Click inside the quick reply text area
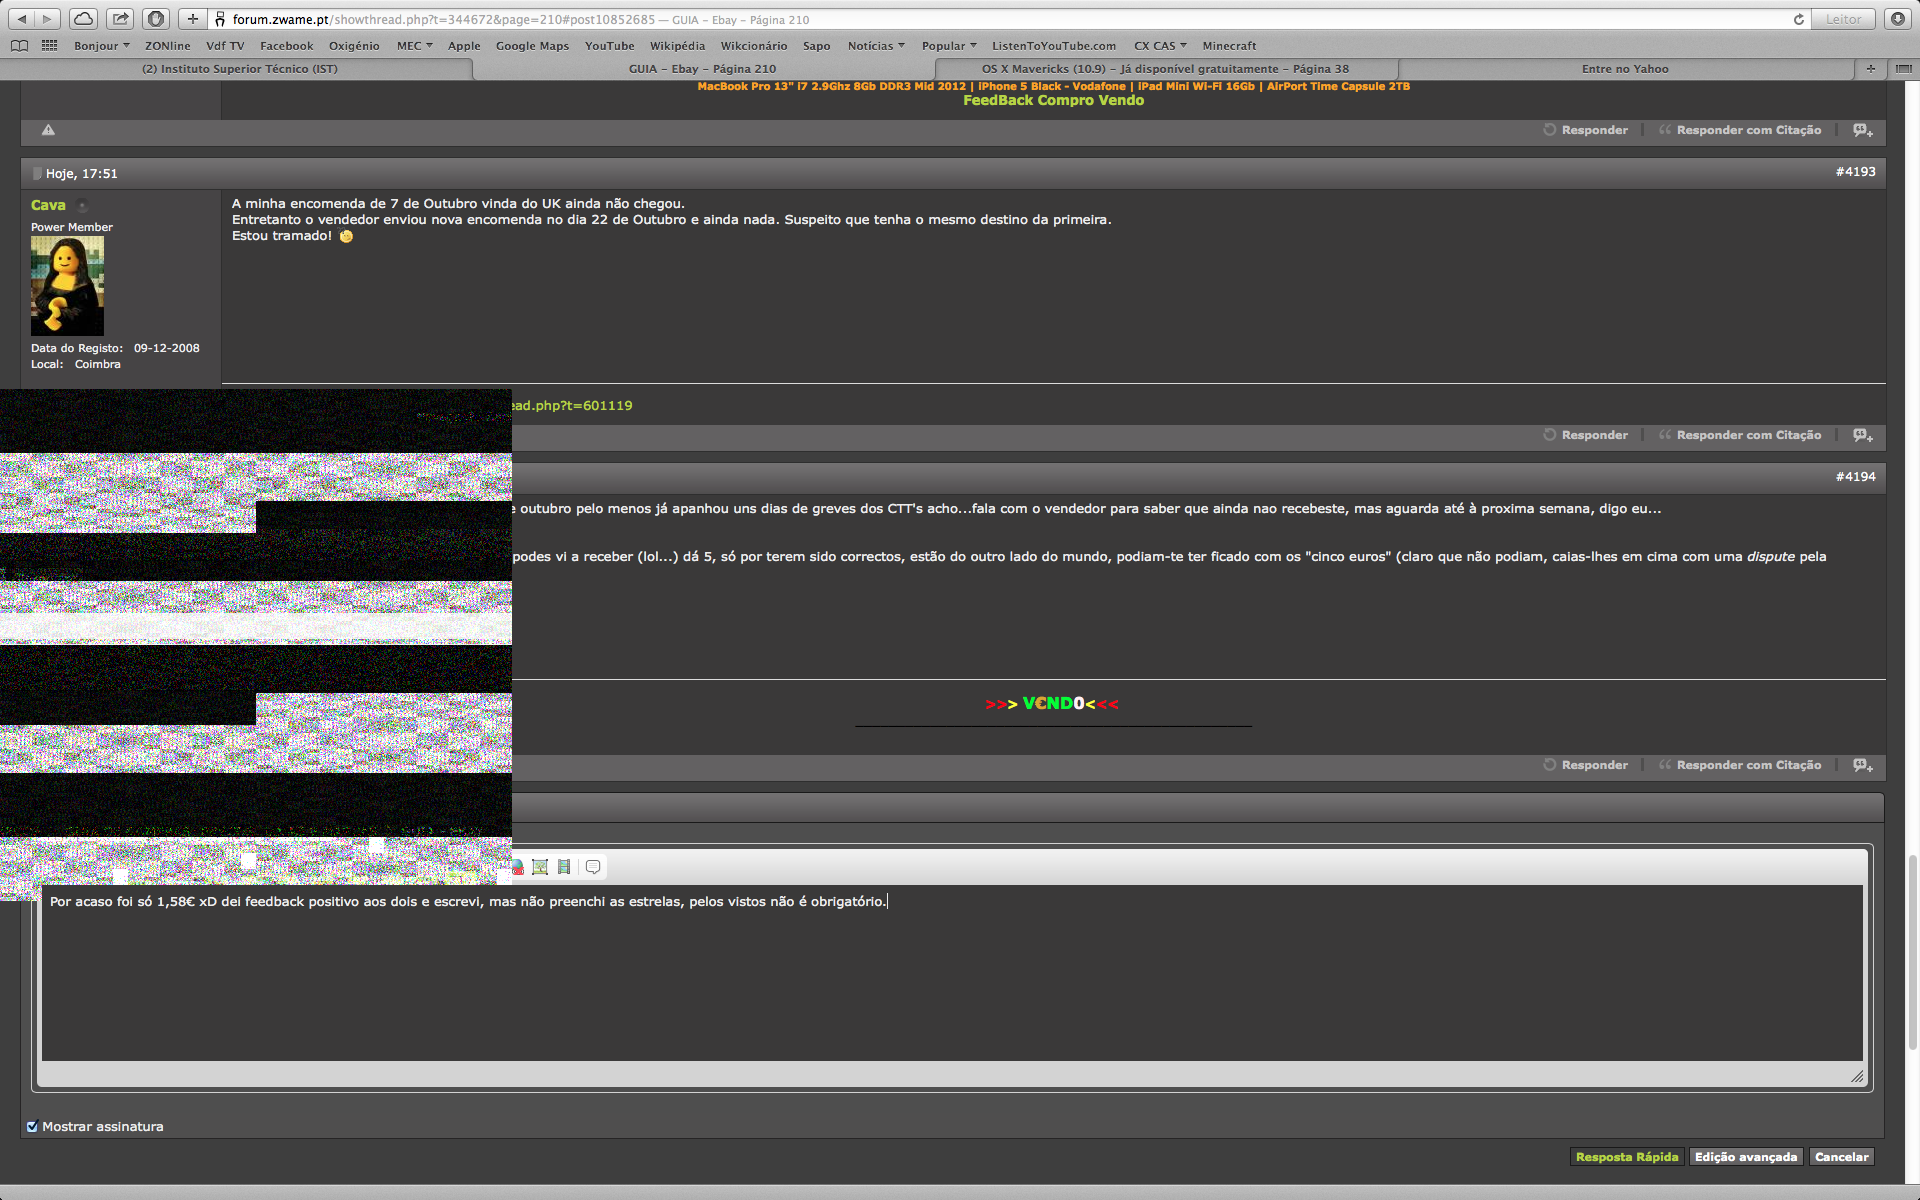Viewport: 1920px width, 1200px height. [950, 980]
